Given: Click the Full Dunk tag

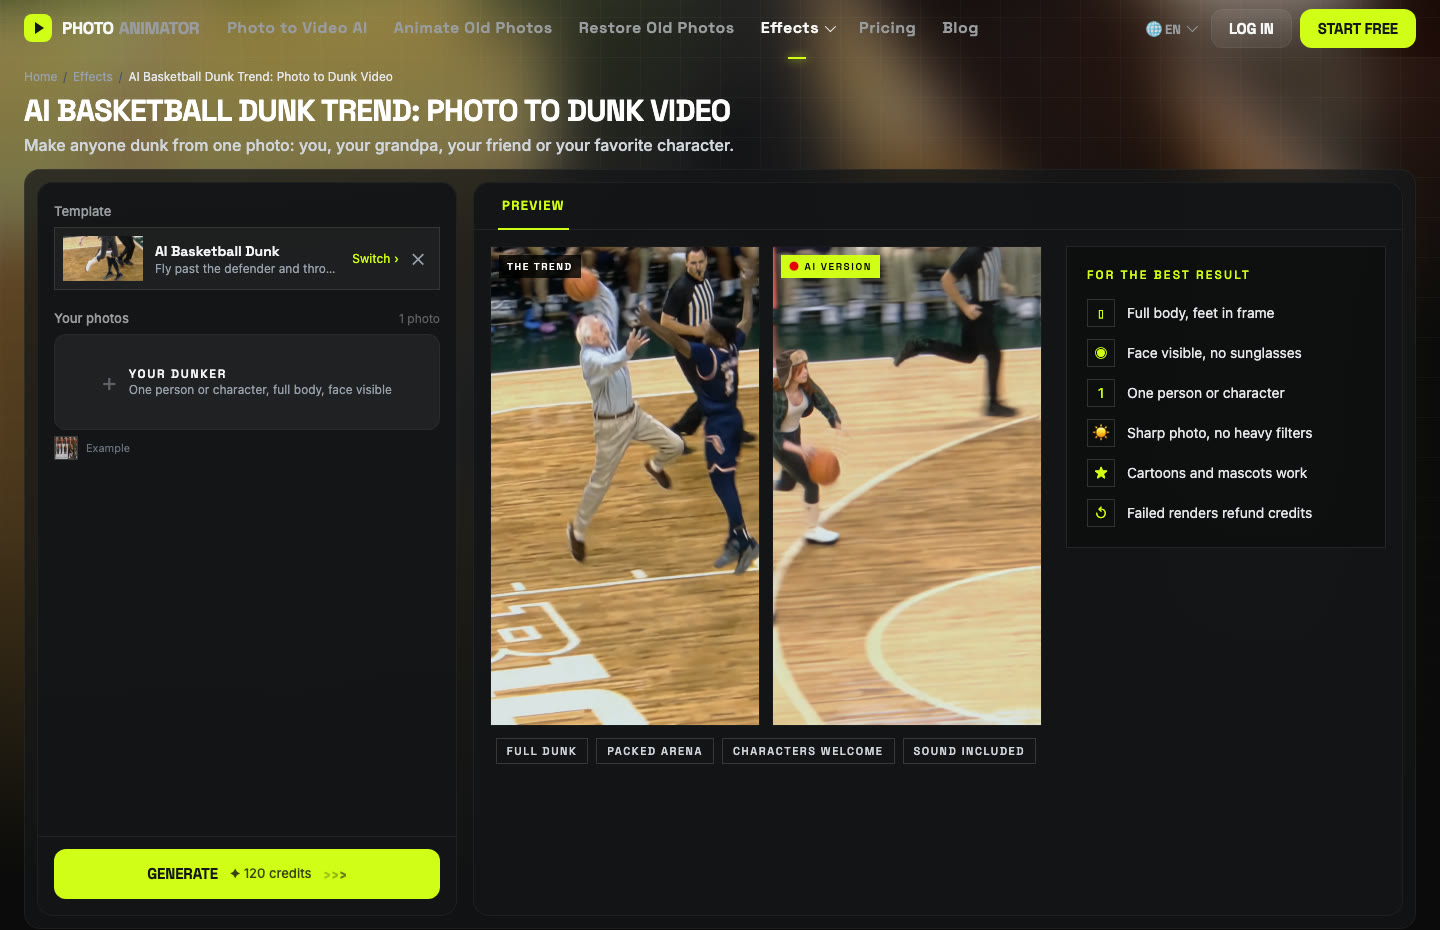Looking at the screenshot, I should pyautogui.click(x=542, y=751).
